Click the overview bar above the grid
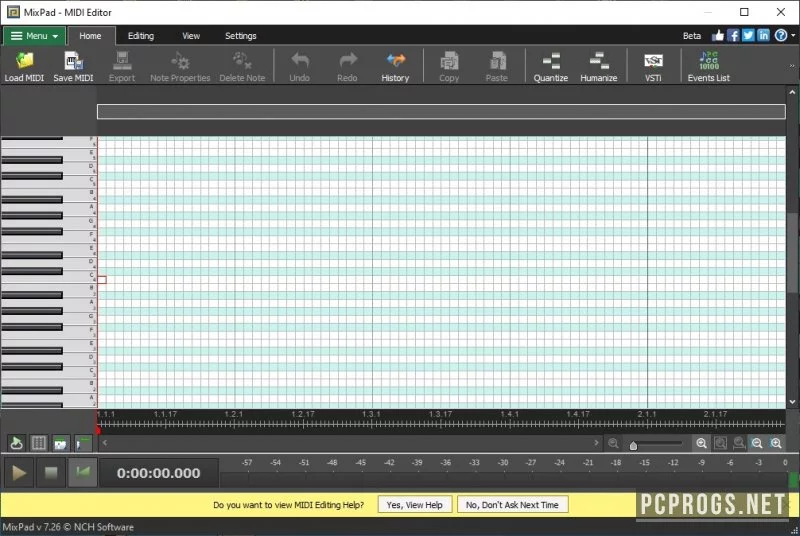This screenshot has width=800, height=536. coord(441,112)
